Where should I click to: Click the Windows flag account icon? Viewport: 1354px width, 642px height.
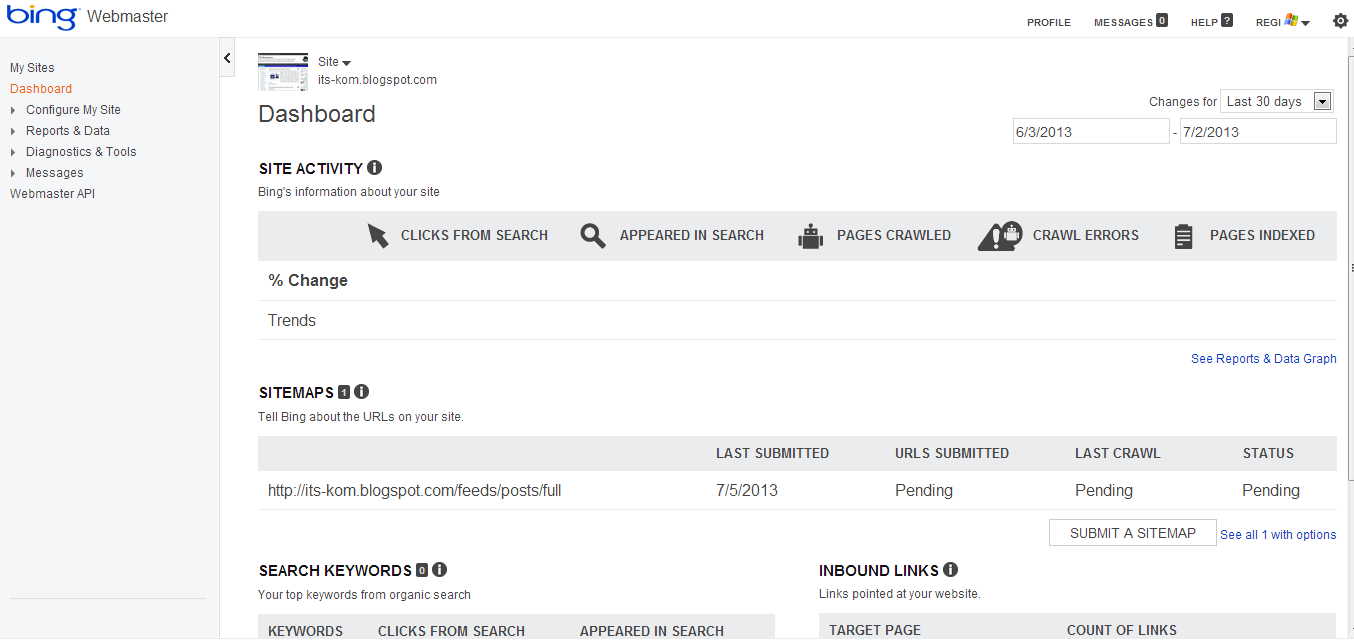pos(1291,21)
